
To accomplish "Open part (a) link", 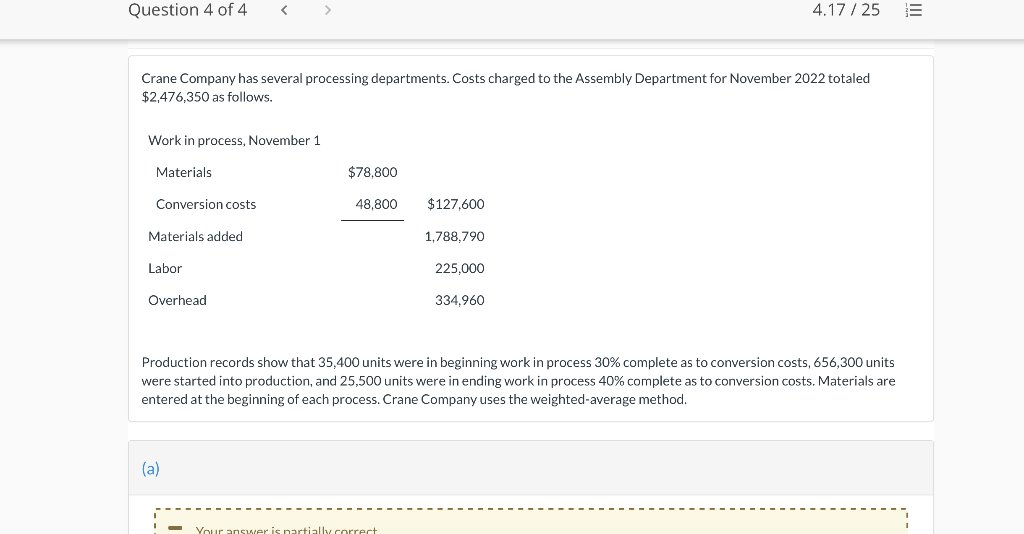I will coord(150,469).
